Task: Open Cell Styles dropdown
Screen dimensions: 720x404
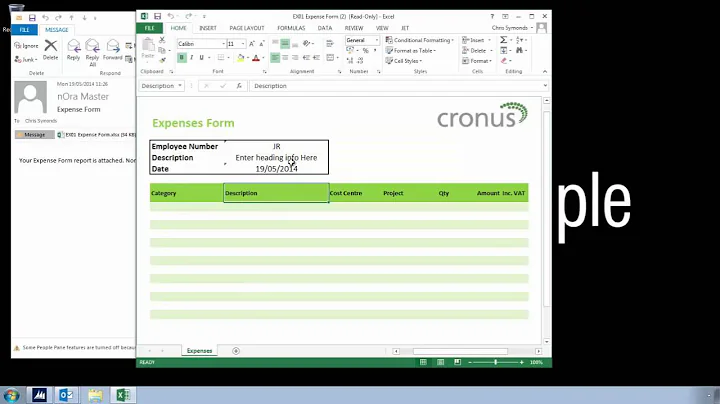Action: tap(404, 61)
